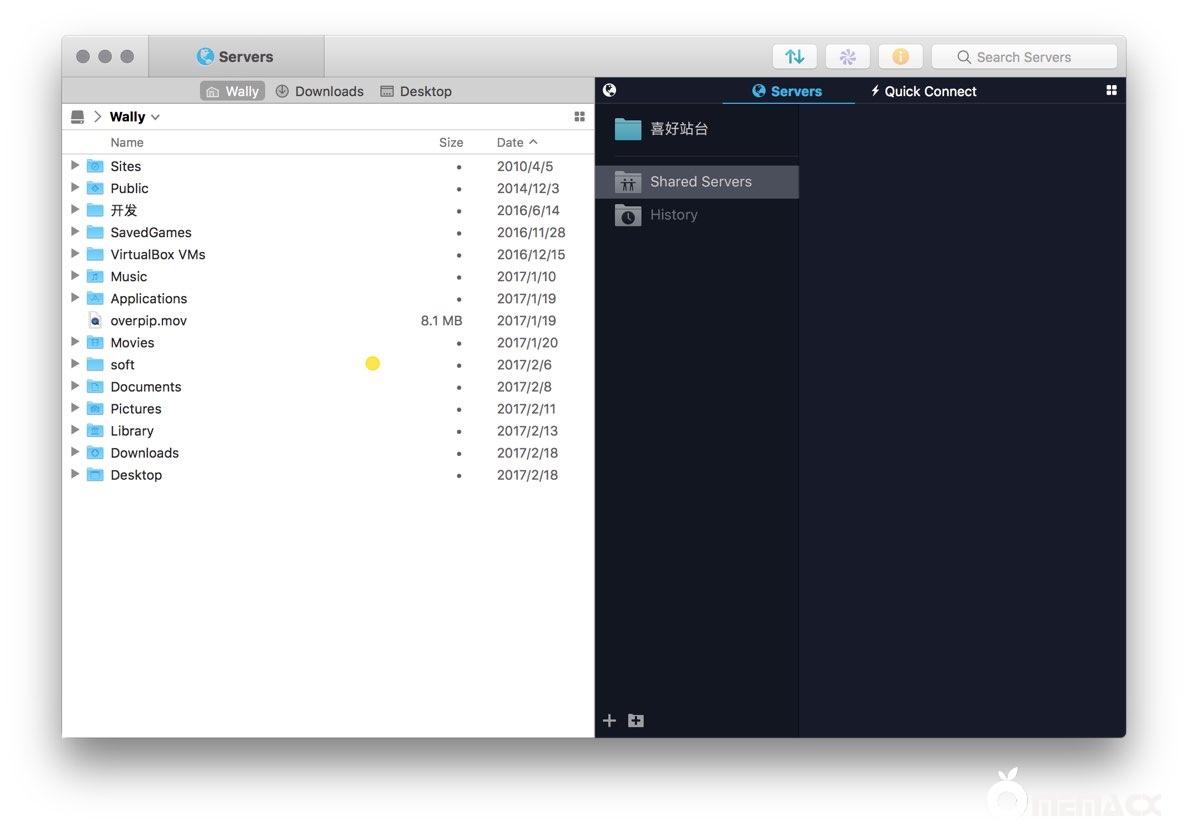Select the Servers tab in the dark pane
1188x826 pixels.
787,91
